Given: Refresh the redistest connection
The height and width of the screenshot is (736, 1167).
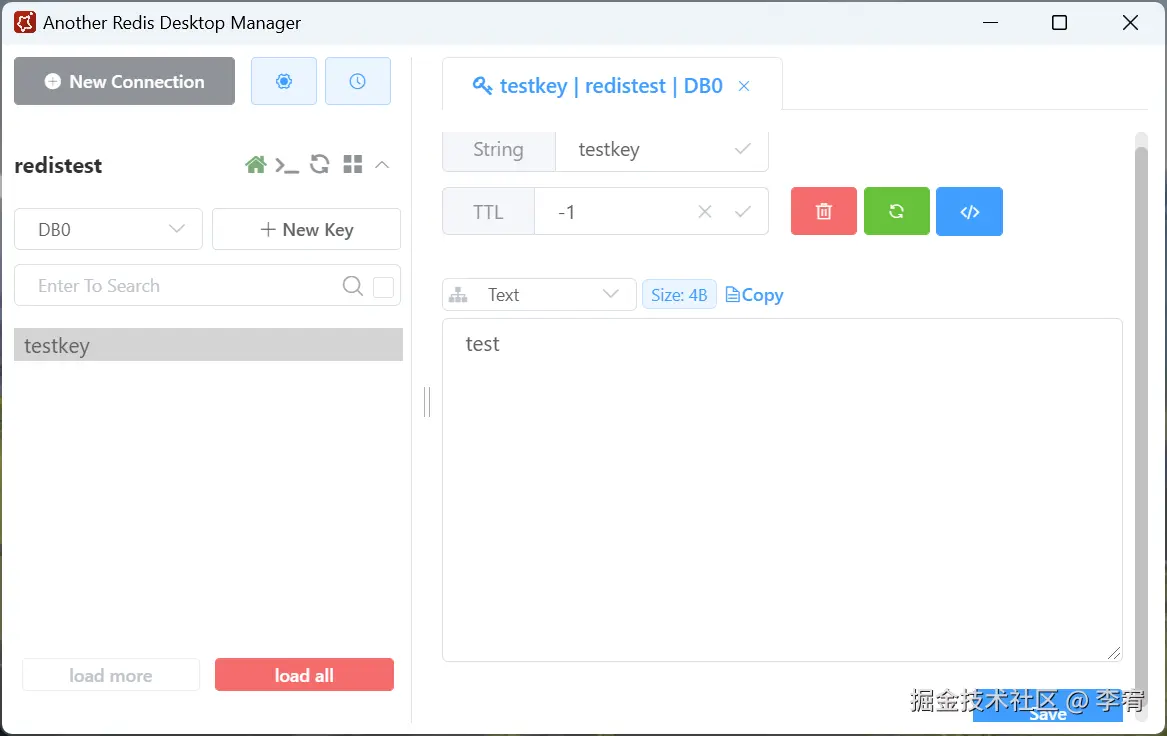Looking at the screenshot, I should pyautogui.click(x=319, y=164).
